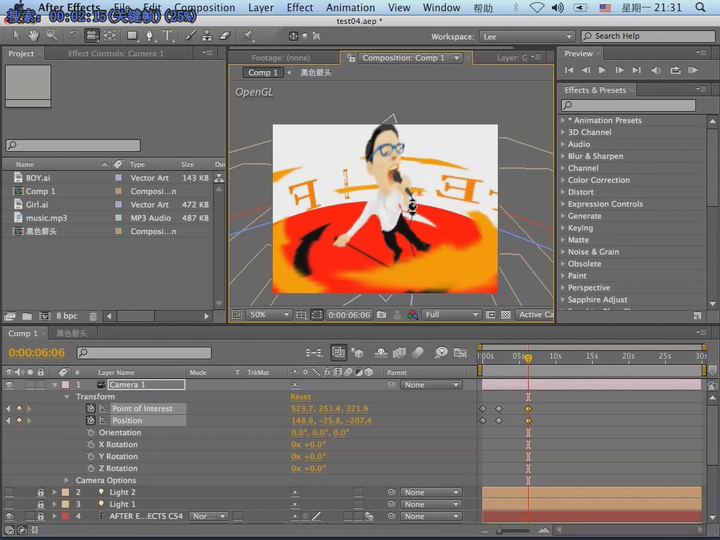Click the trash icon in Project panel

(93, 316)
